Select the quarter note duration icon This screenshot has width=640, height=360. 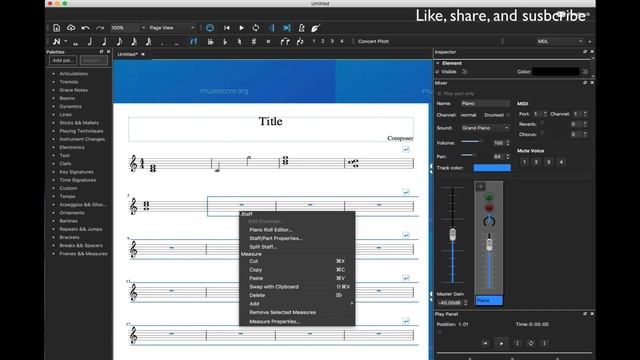point(104,41)
